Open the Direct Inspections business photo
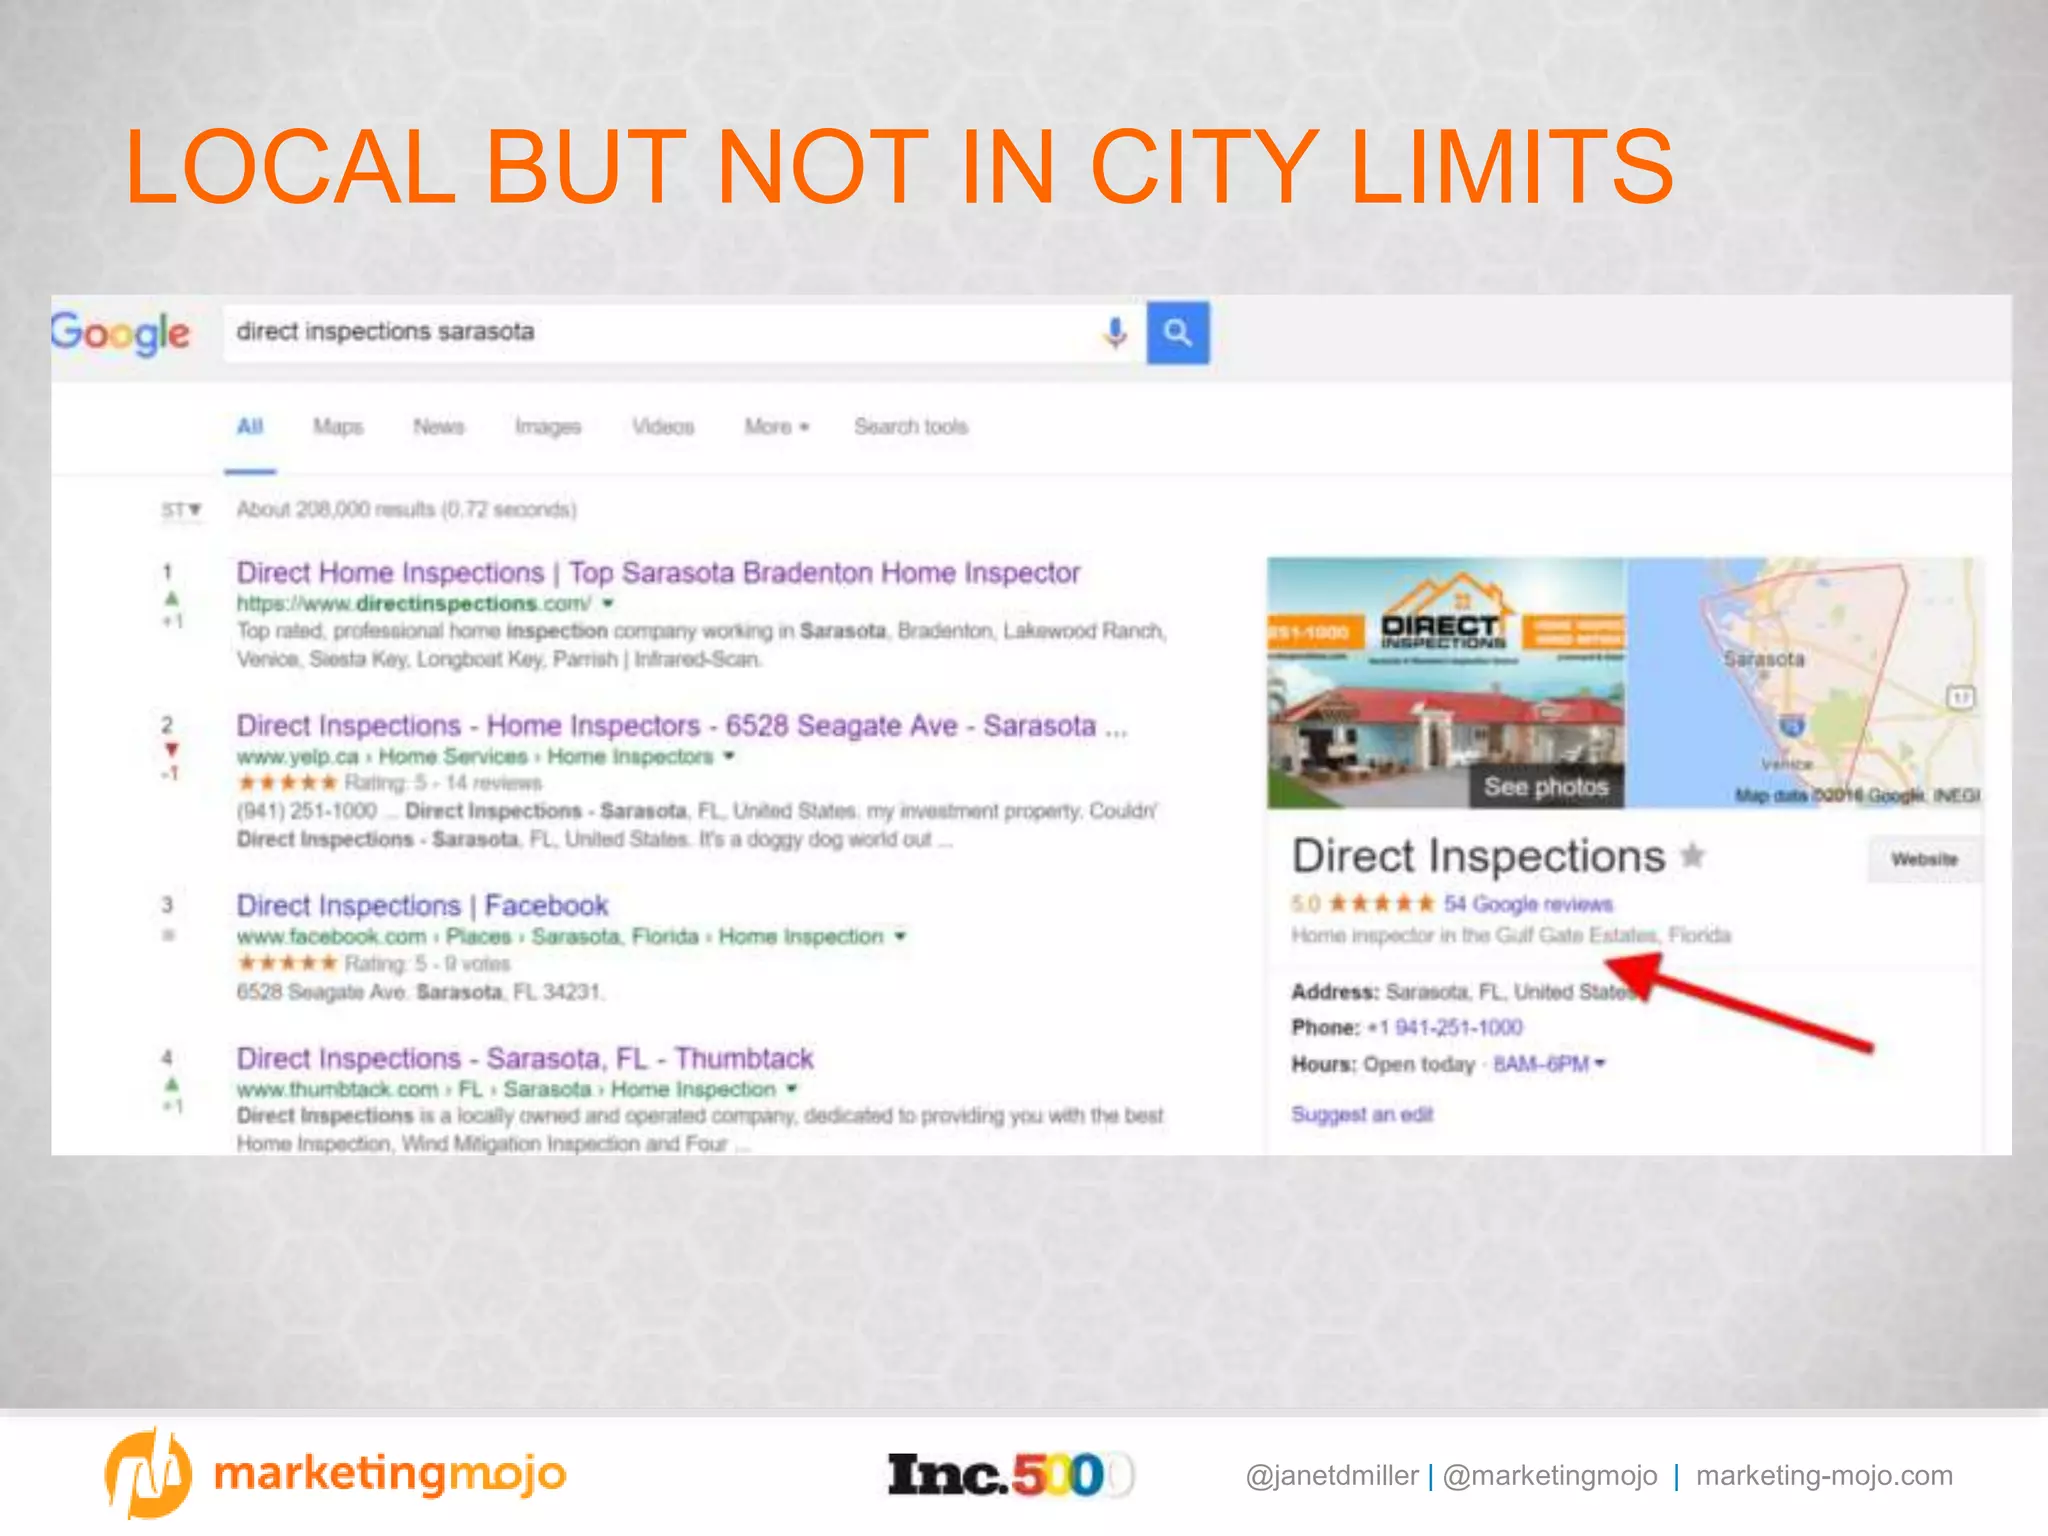Viewport: 2048px width, 1536px height. (1446, 682)
